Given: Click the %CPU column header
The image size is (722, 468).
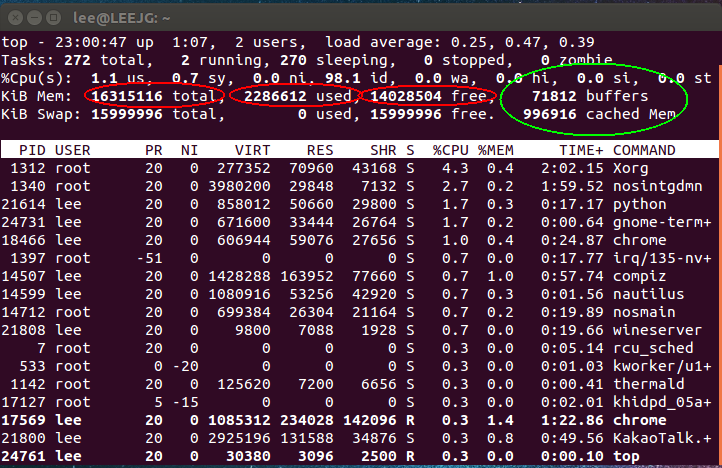Looking at the screenshot, I should tap(451, 150).
